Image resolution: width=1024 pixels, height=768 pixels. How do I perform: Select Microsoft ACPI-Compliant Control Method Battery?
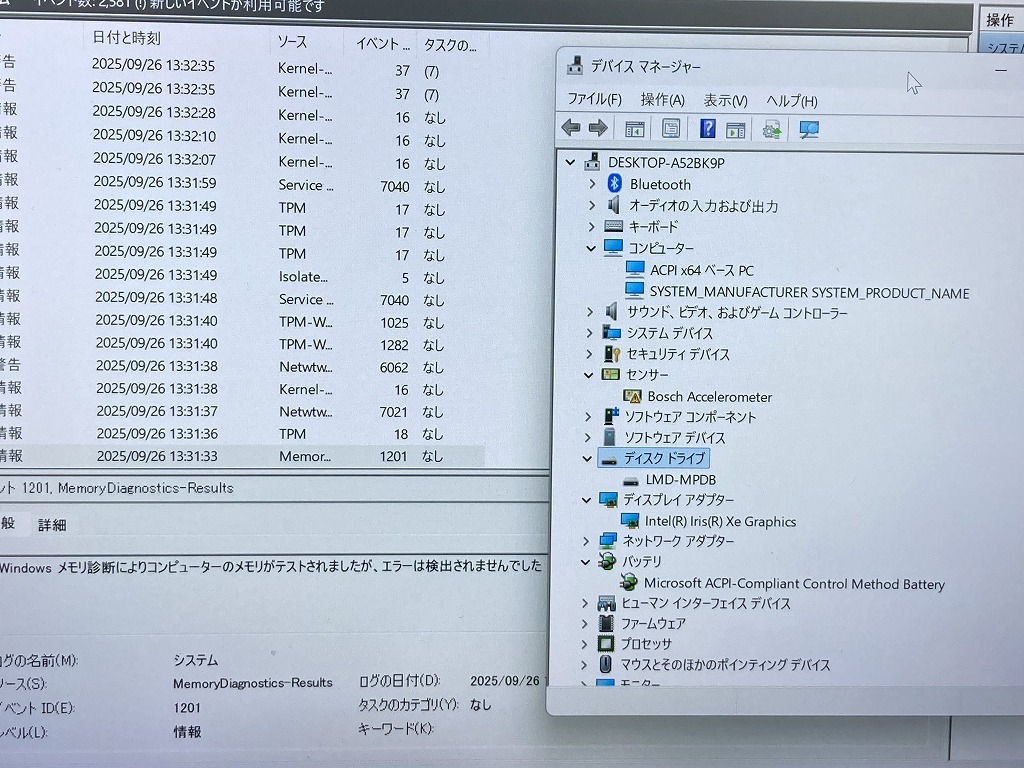tap(794, 584)
